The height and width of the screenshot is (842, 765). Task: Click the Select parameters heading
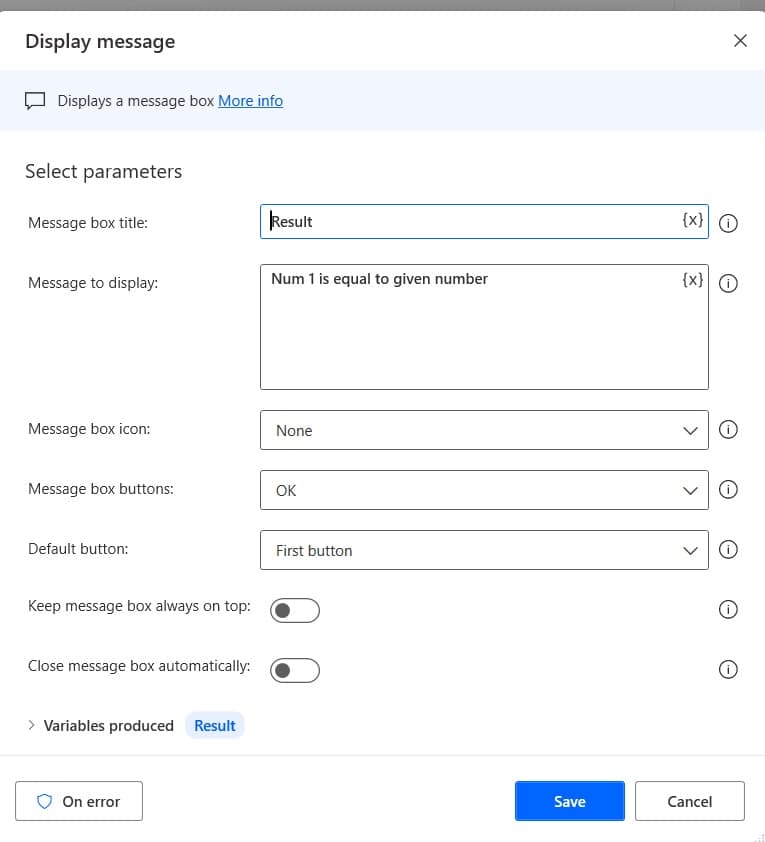[x=104, y=171]
